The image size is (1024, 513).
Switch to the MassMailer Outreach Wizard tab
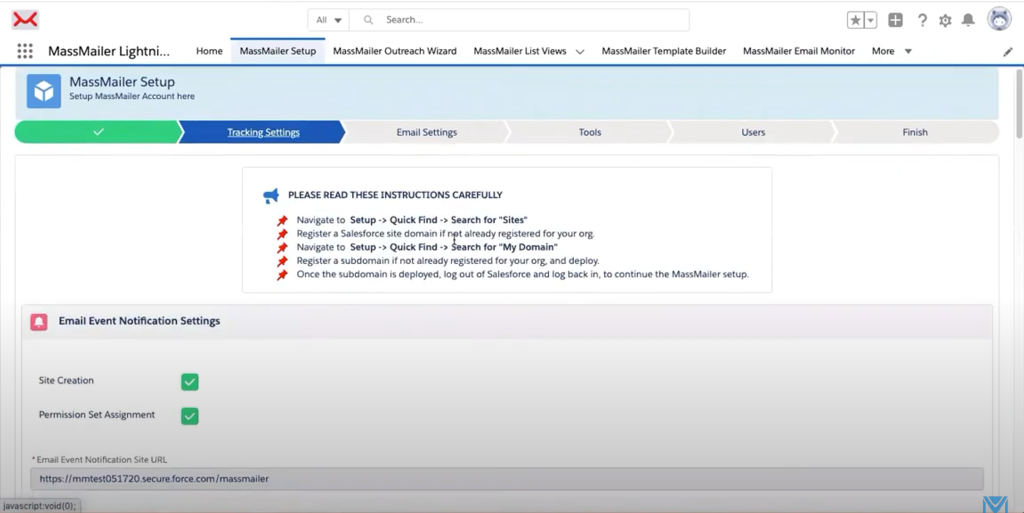click(x=395, y=51)
